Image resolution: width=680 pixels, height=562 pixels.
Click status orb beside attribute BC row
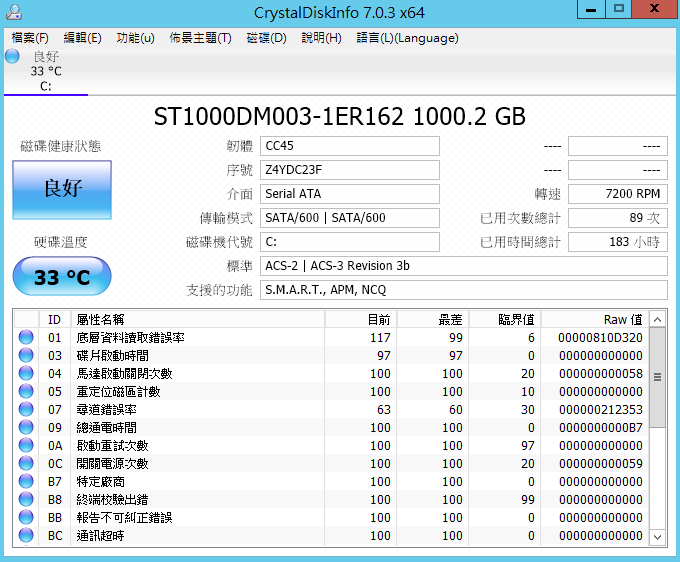coord(26,536)
